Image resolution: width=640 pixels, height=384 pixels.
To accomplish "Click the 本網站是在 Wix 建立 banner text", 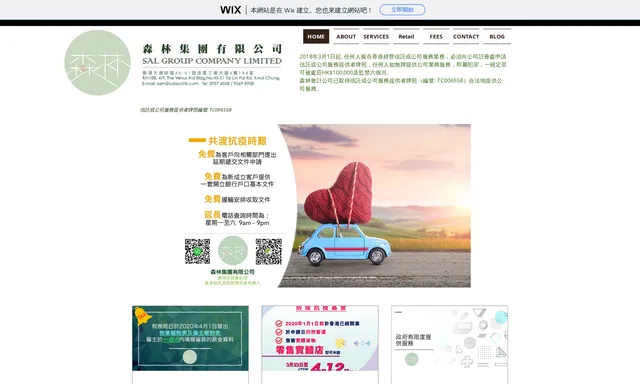I will [x=310, y=10].
